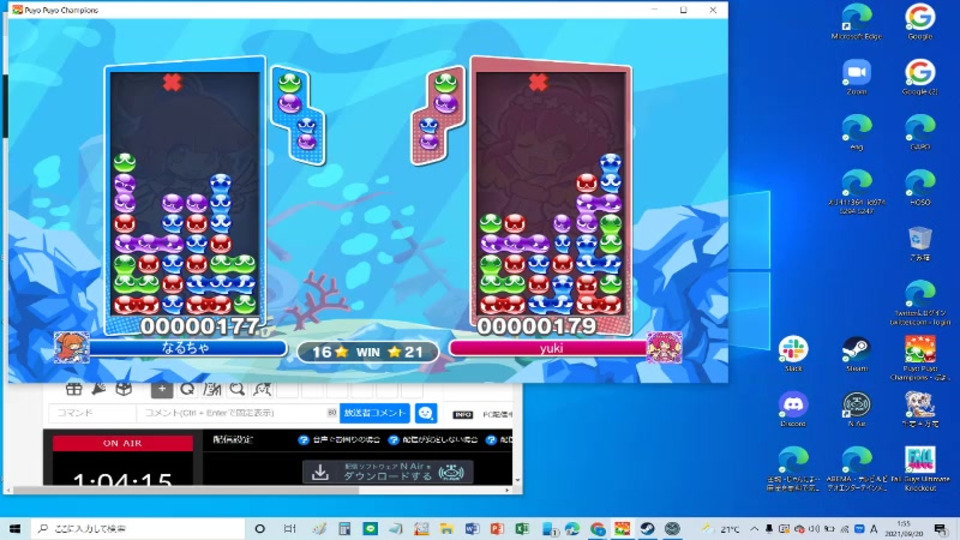Open Excel from the taskbar
Screen dimensions: 960x540
pyautogui.click(x=522, y=528)
